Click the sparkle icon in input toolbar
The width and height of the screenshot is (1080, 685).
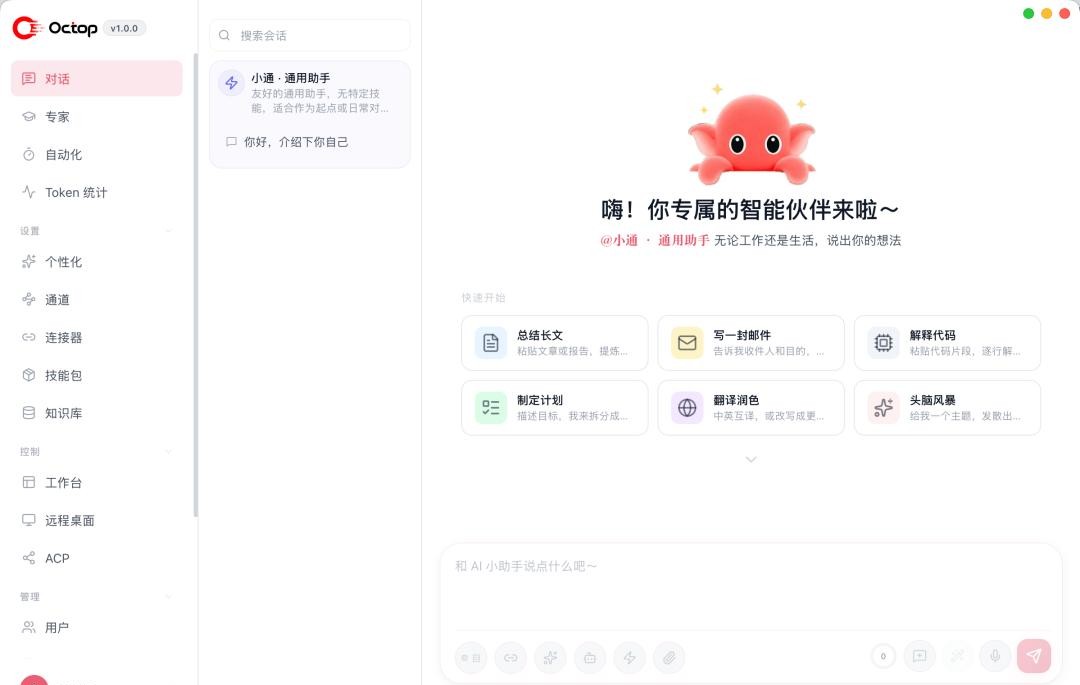click(550, 657)
